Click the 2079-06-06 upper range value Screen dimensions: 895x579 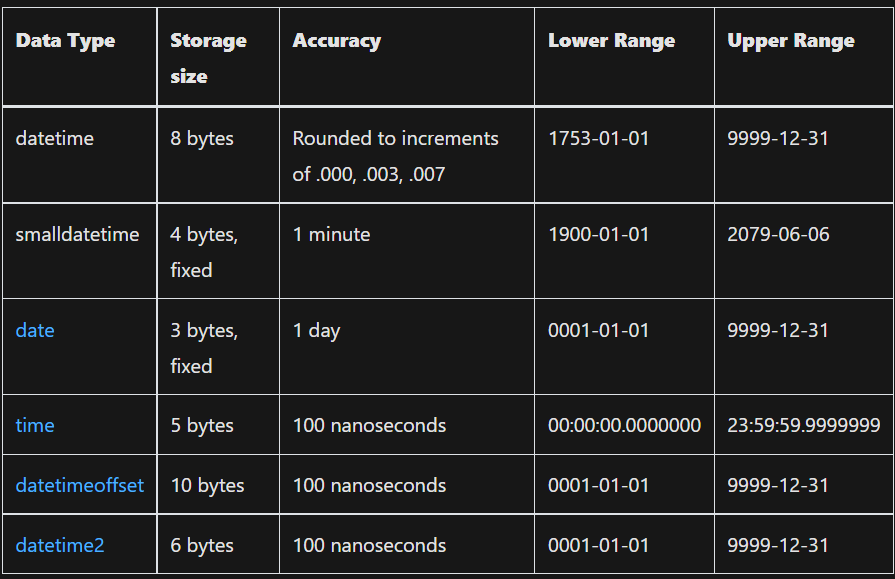[778, 234]
